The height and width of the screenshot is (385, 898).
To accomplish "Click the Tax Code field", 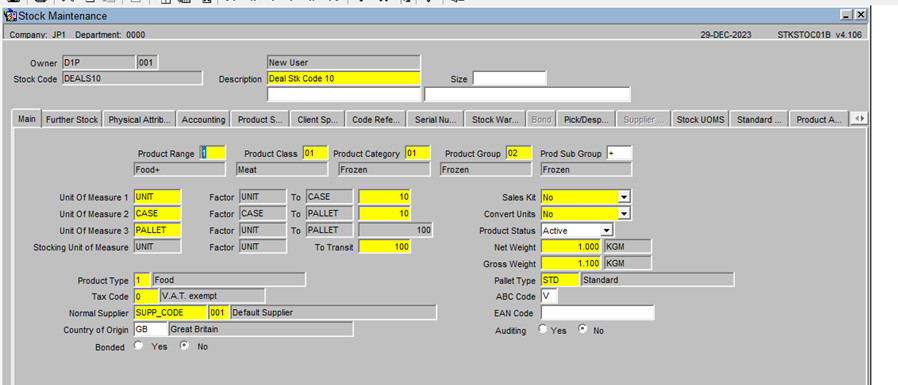I will point(145,296).
